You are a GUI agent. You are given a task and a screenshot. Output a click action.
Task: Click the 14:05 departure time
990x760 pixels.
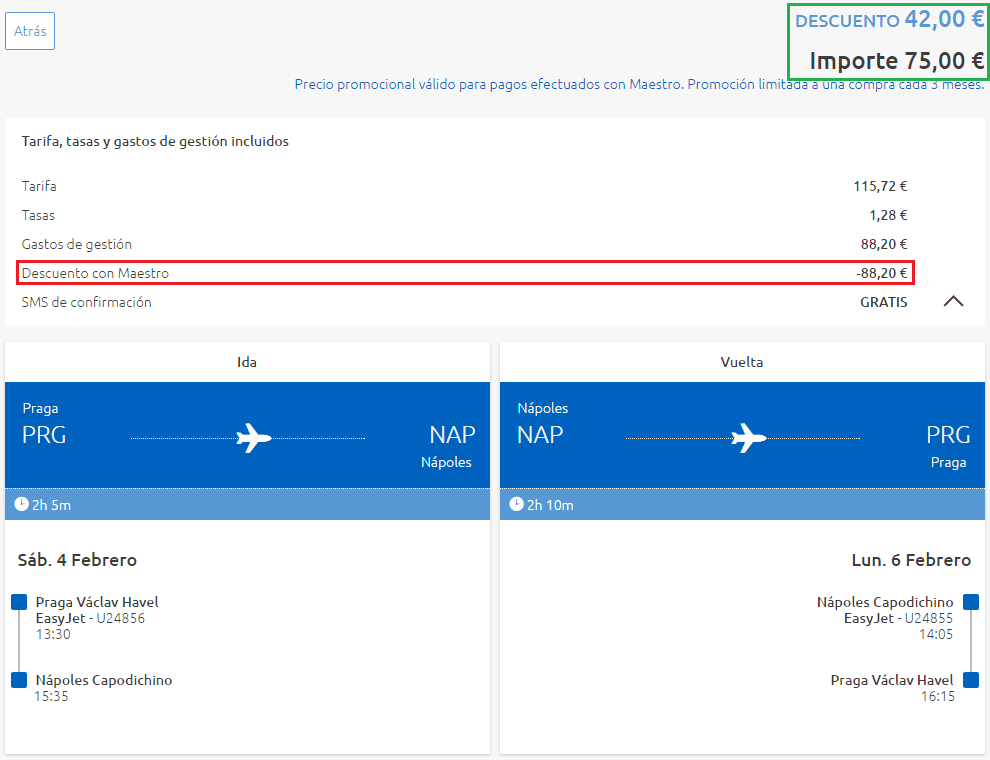(936, 634)
